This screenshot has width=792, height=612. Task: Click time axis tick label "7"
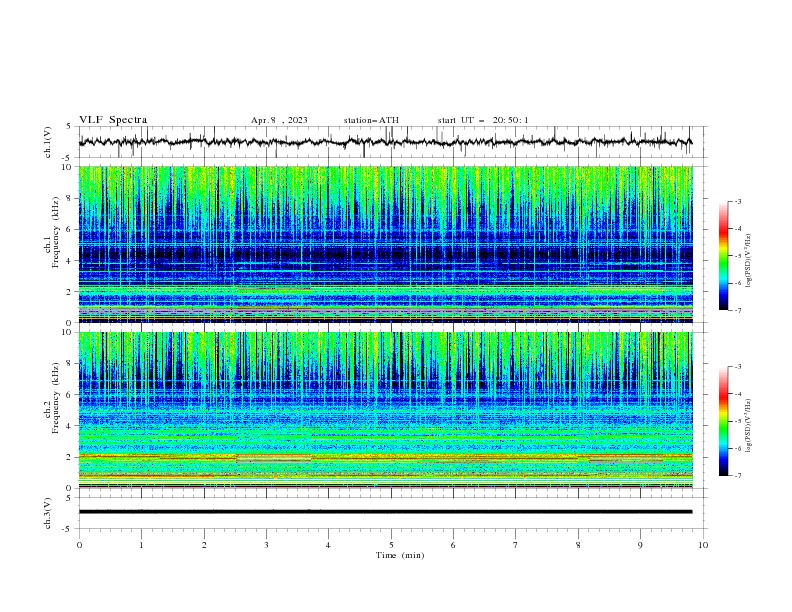[516, 545]
